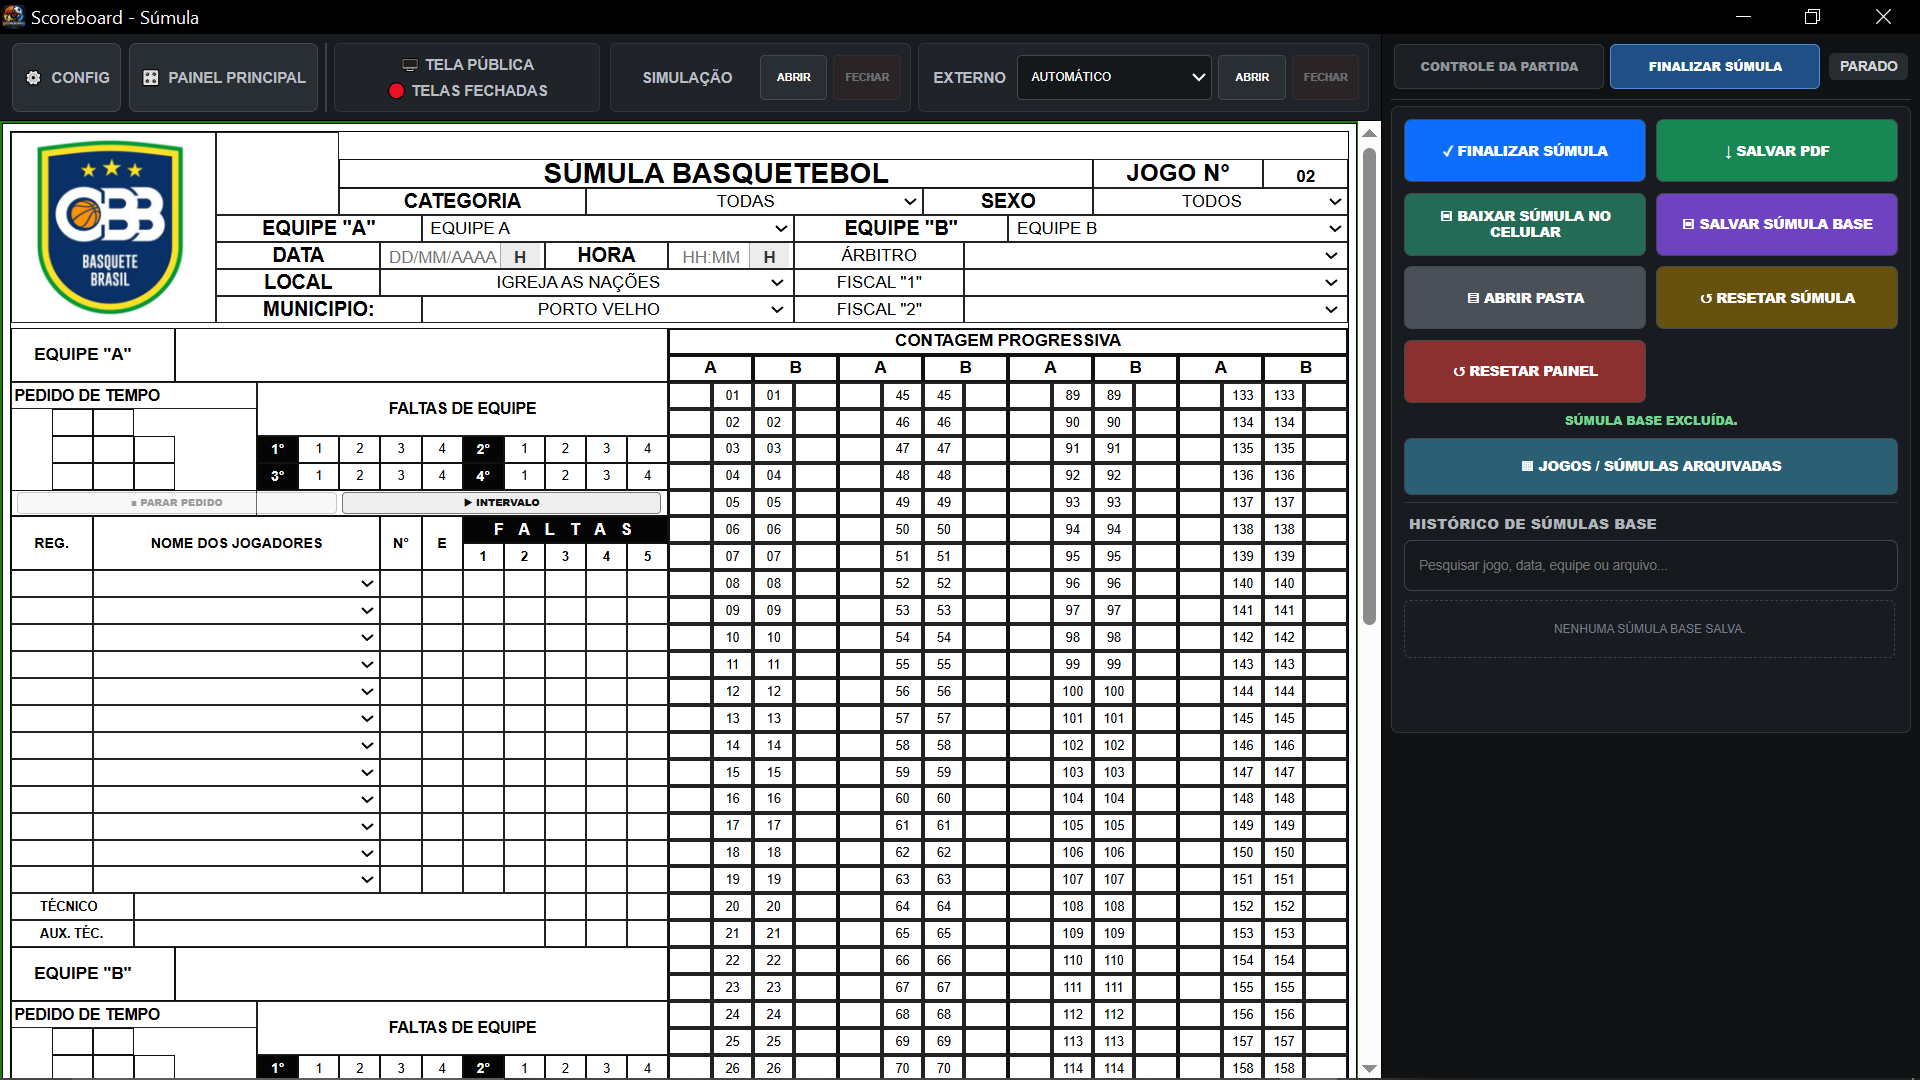Open the EQUIPE A team dropdown
This screenshot has height=1080, width=1920.
point(607,228)
